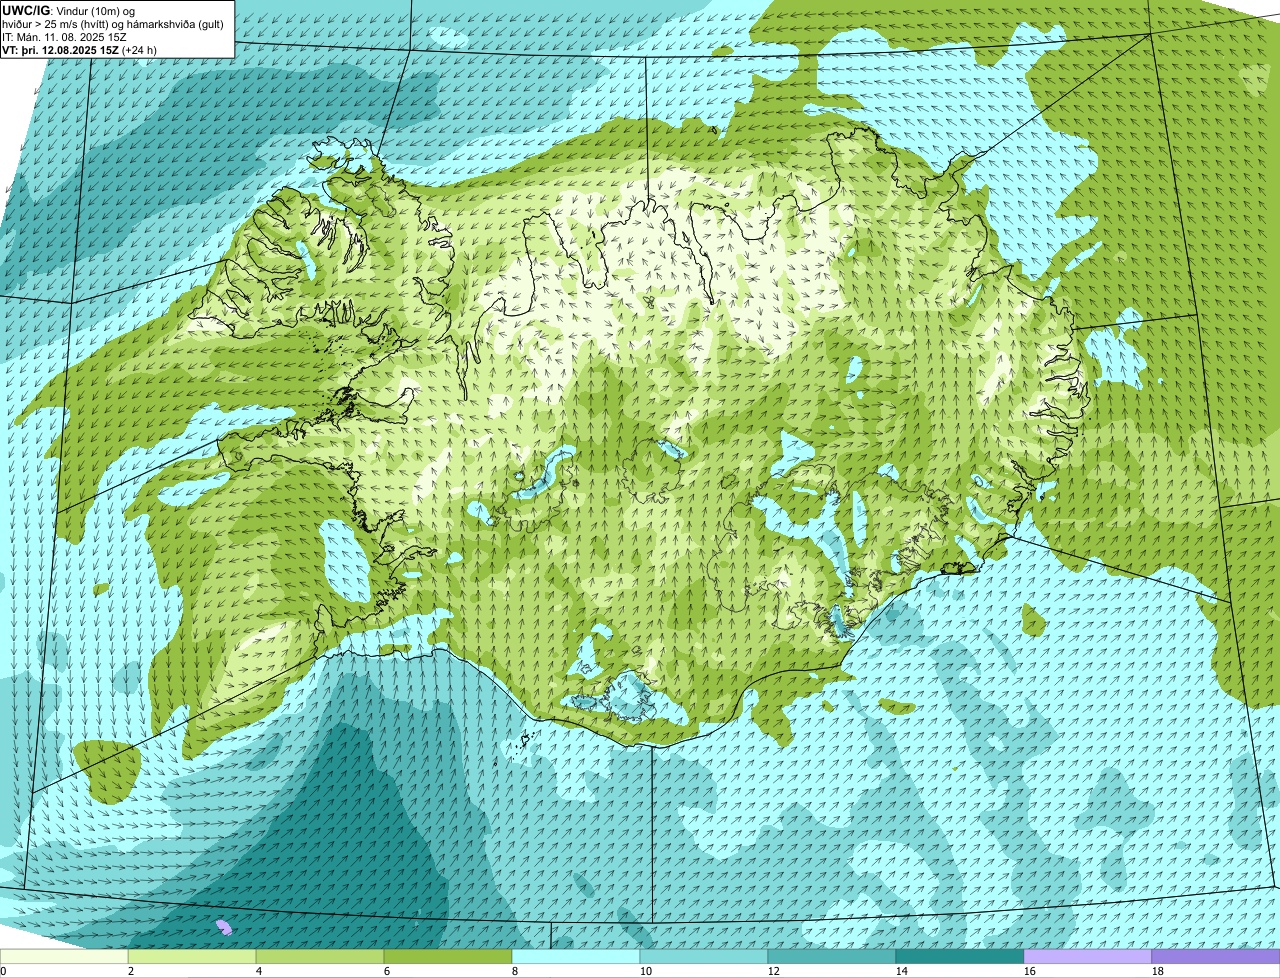Click the '16' tick label on scale
The image size is (1280, 978).
1030,971
